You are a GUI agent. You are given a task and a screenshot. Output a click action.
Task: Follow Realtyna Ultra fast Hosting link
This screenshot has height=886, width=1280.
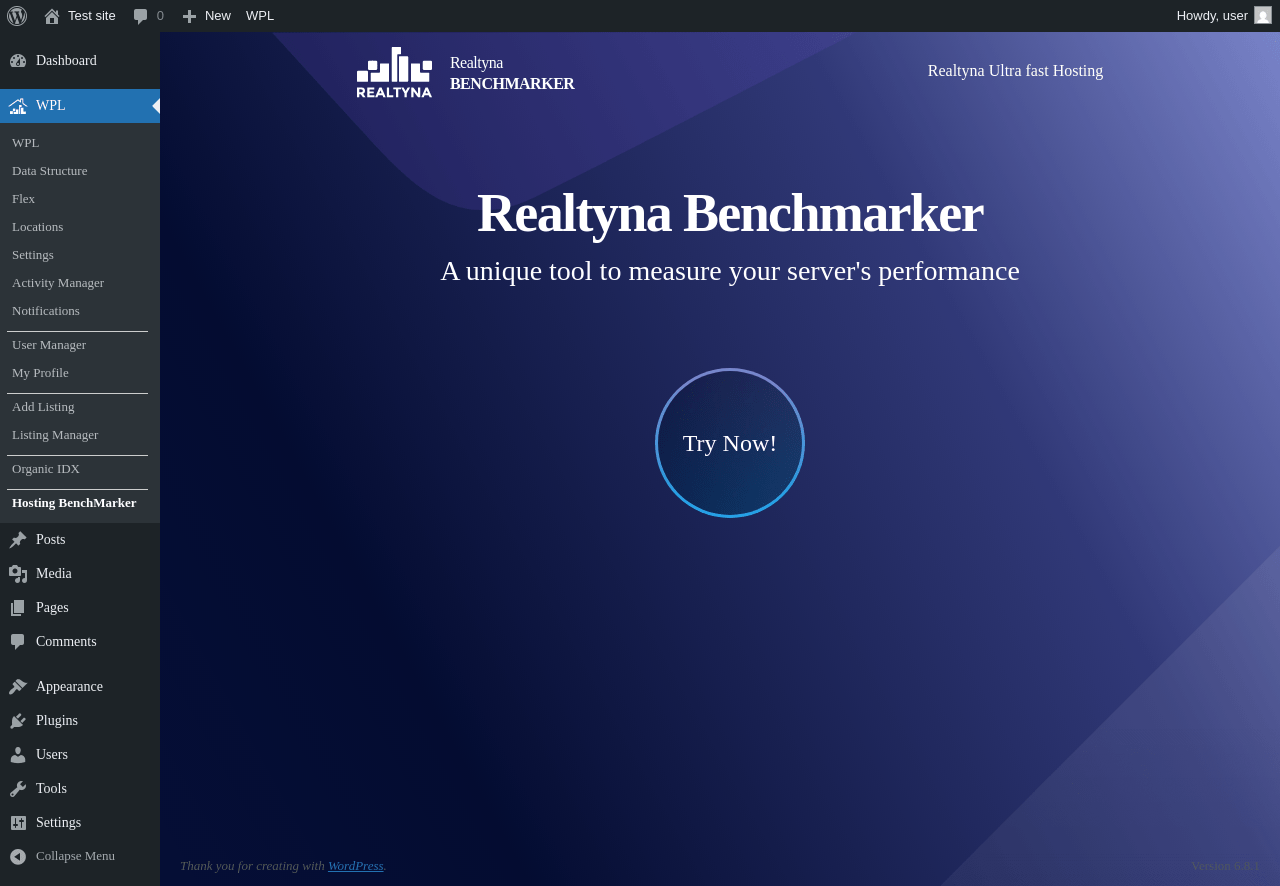1015,71
